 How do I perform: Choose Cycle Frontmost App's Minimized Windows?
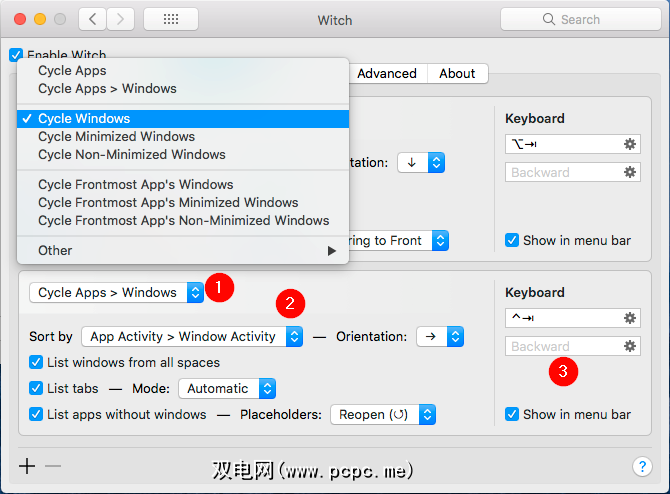[183, 202]
